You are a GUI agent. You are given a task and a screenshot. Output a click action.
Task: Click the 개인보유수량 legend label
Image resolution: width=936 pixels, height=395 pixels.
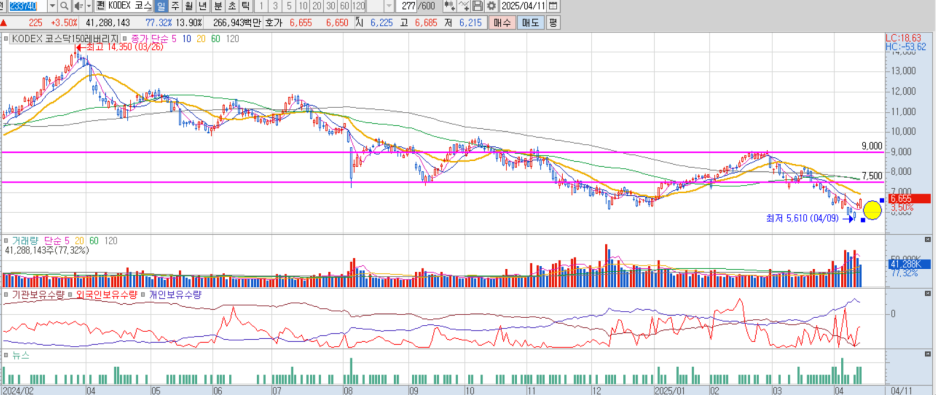[175, 294]
